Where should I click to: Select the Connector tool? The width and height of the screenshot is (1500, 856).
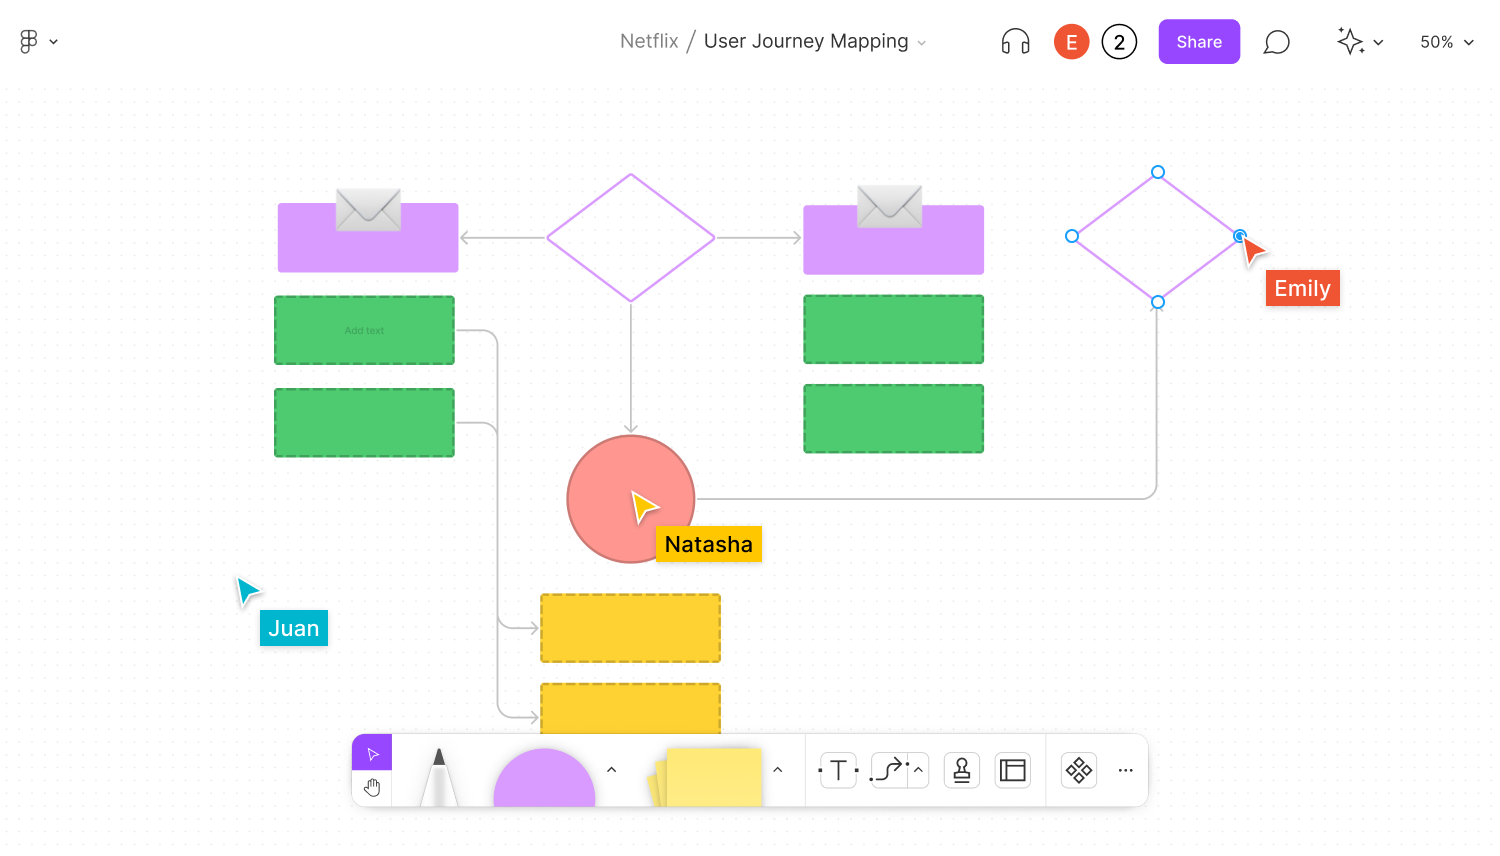[x=888, y=770]
